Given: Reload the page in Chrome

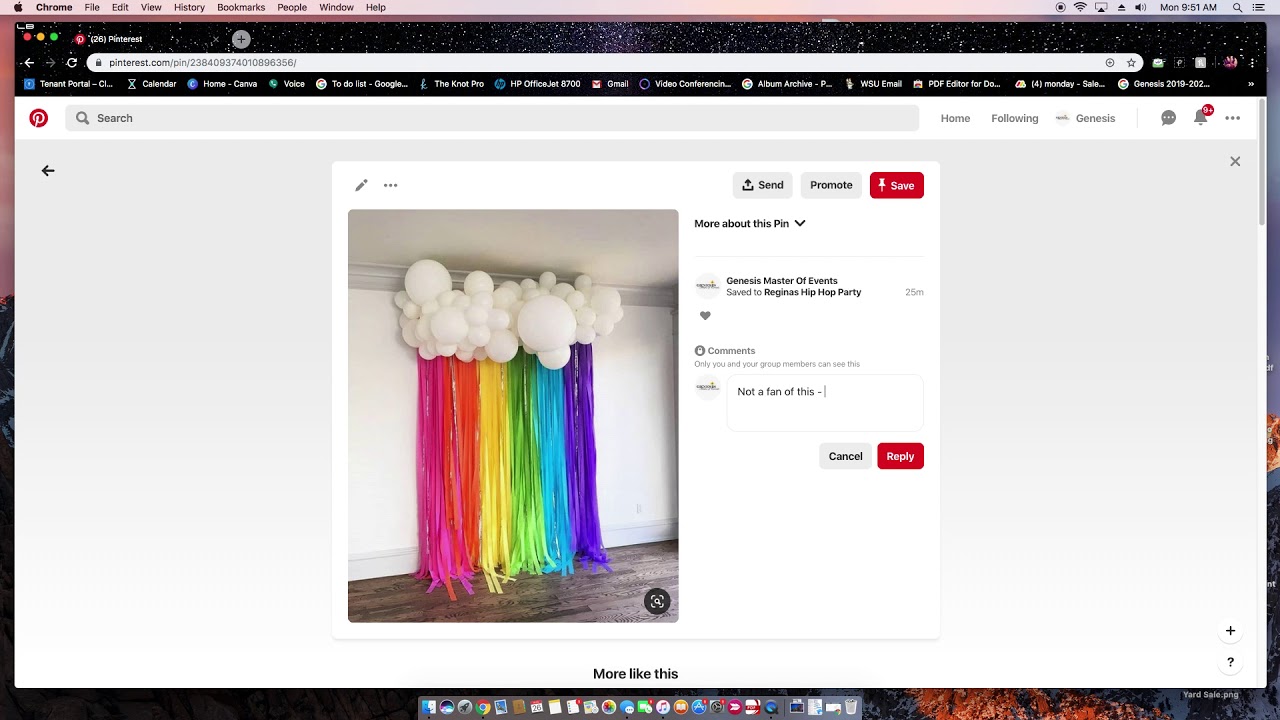Looking at the screenshot, I should pos(72,62).
